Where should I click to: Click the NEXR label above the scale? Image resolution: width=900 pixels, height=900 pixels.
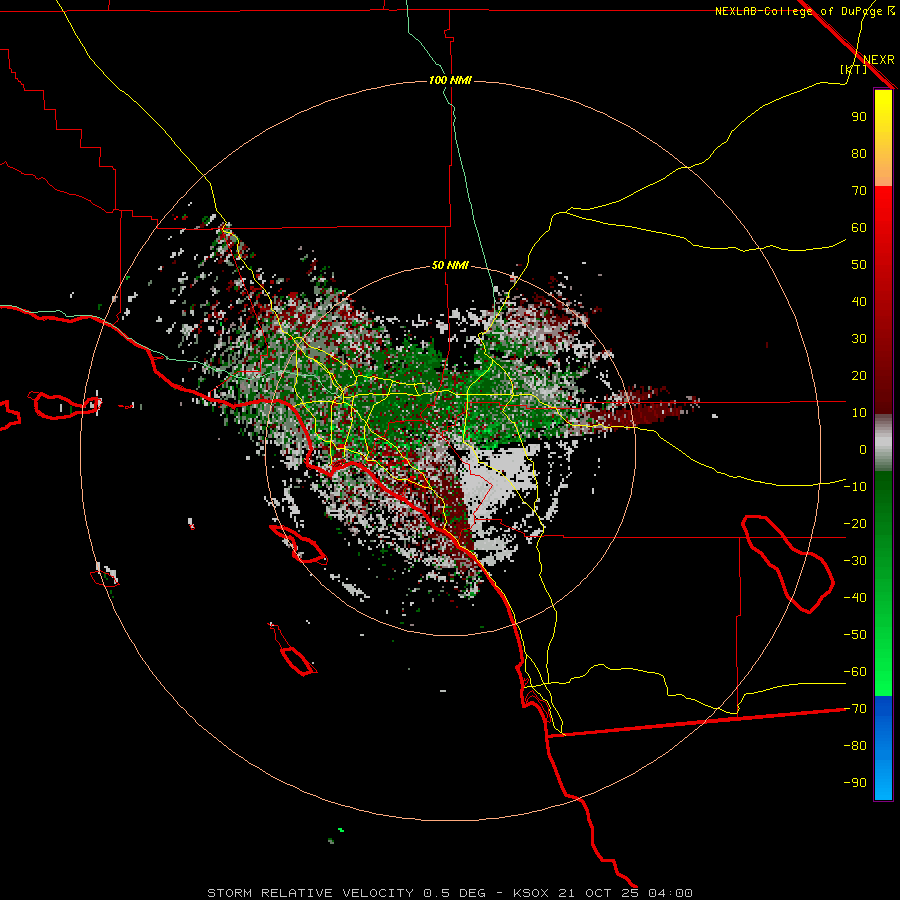click(878, 60)
